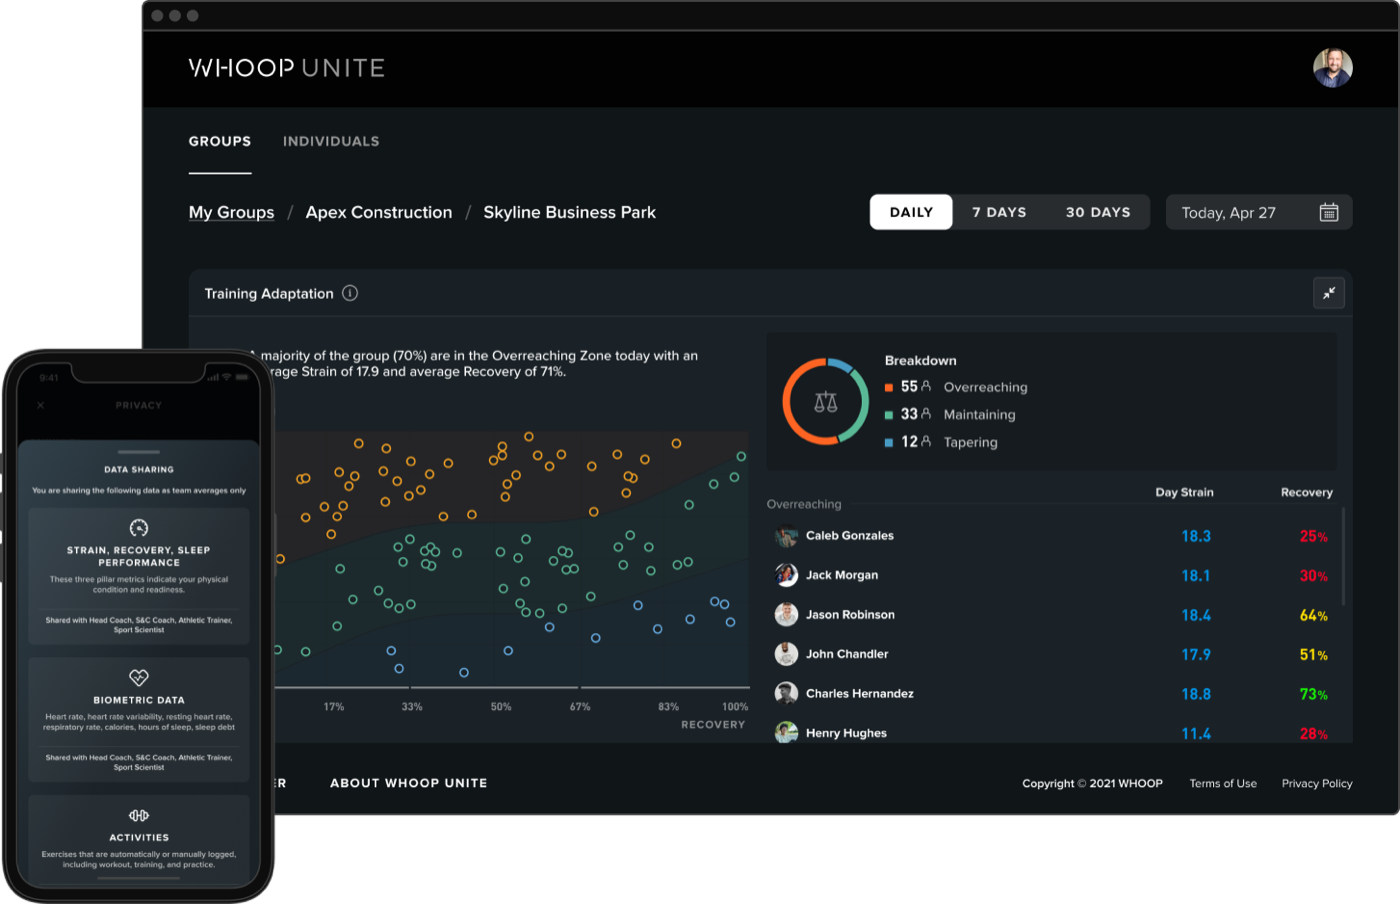Open Skyline Business Park breadcrumb
The height and width of the screenshot is (904, 1400).
pyautogui.click(x=570, y=212)
